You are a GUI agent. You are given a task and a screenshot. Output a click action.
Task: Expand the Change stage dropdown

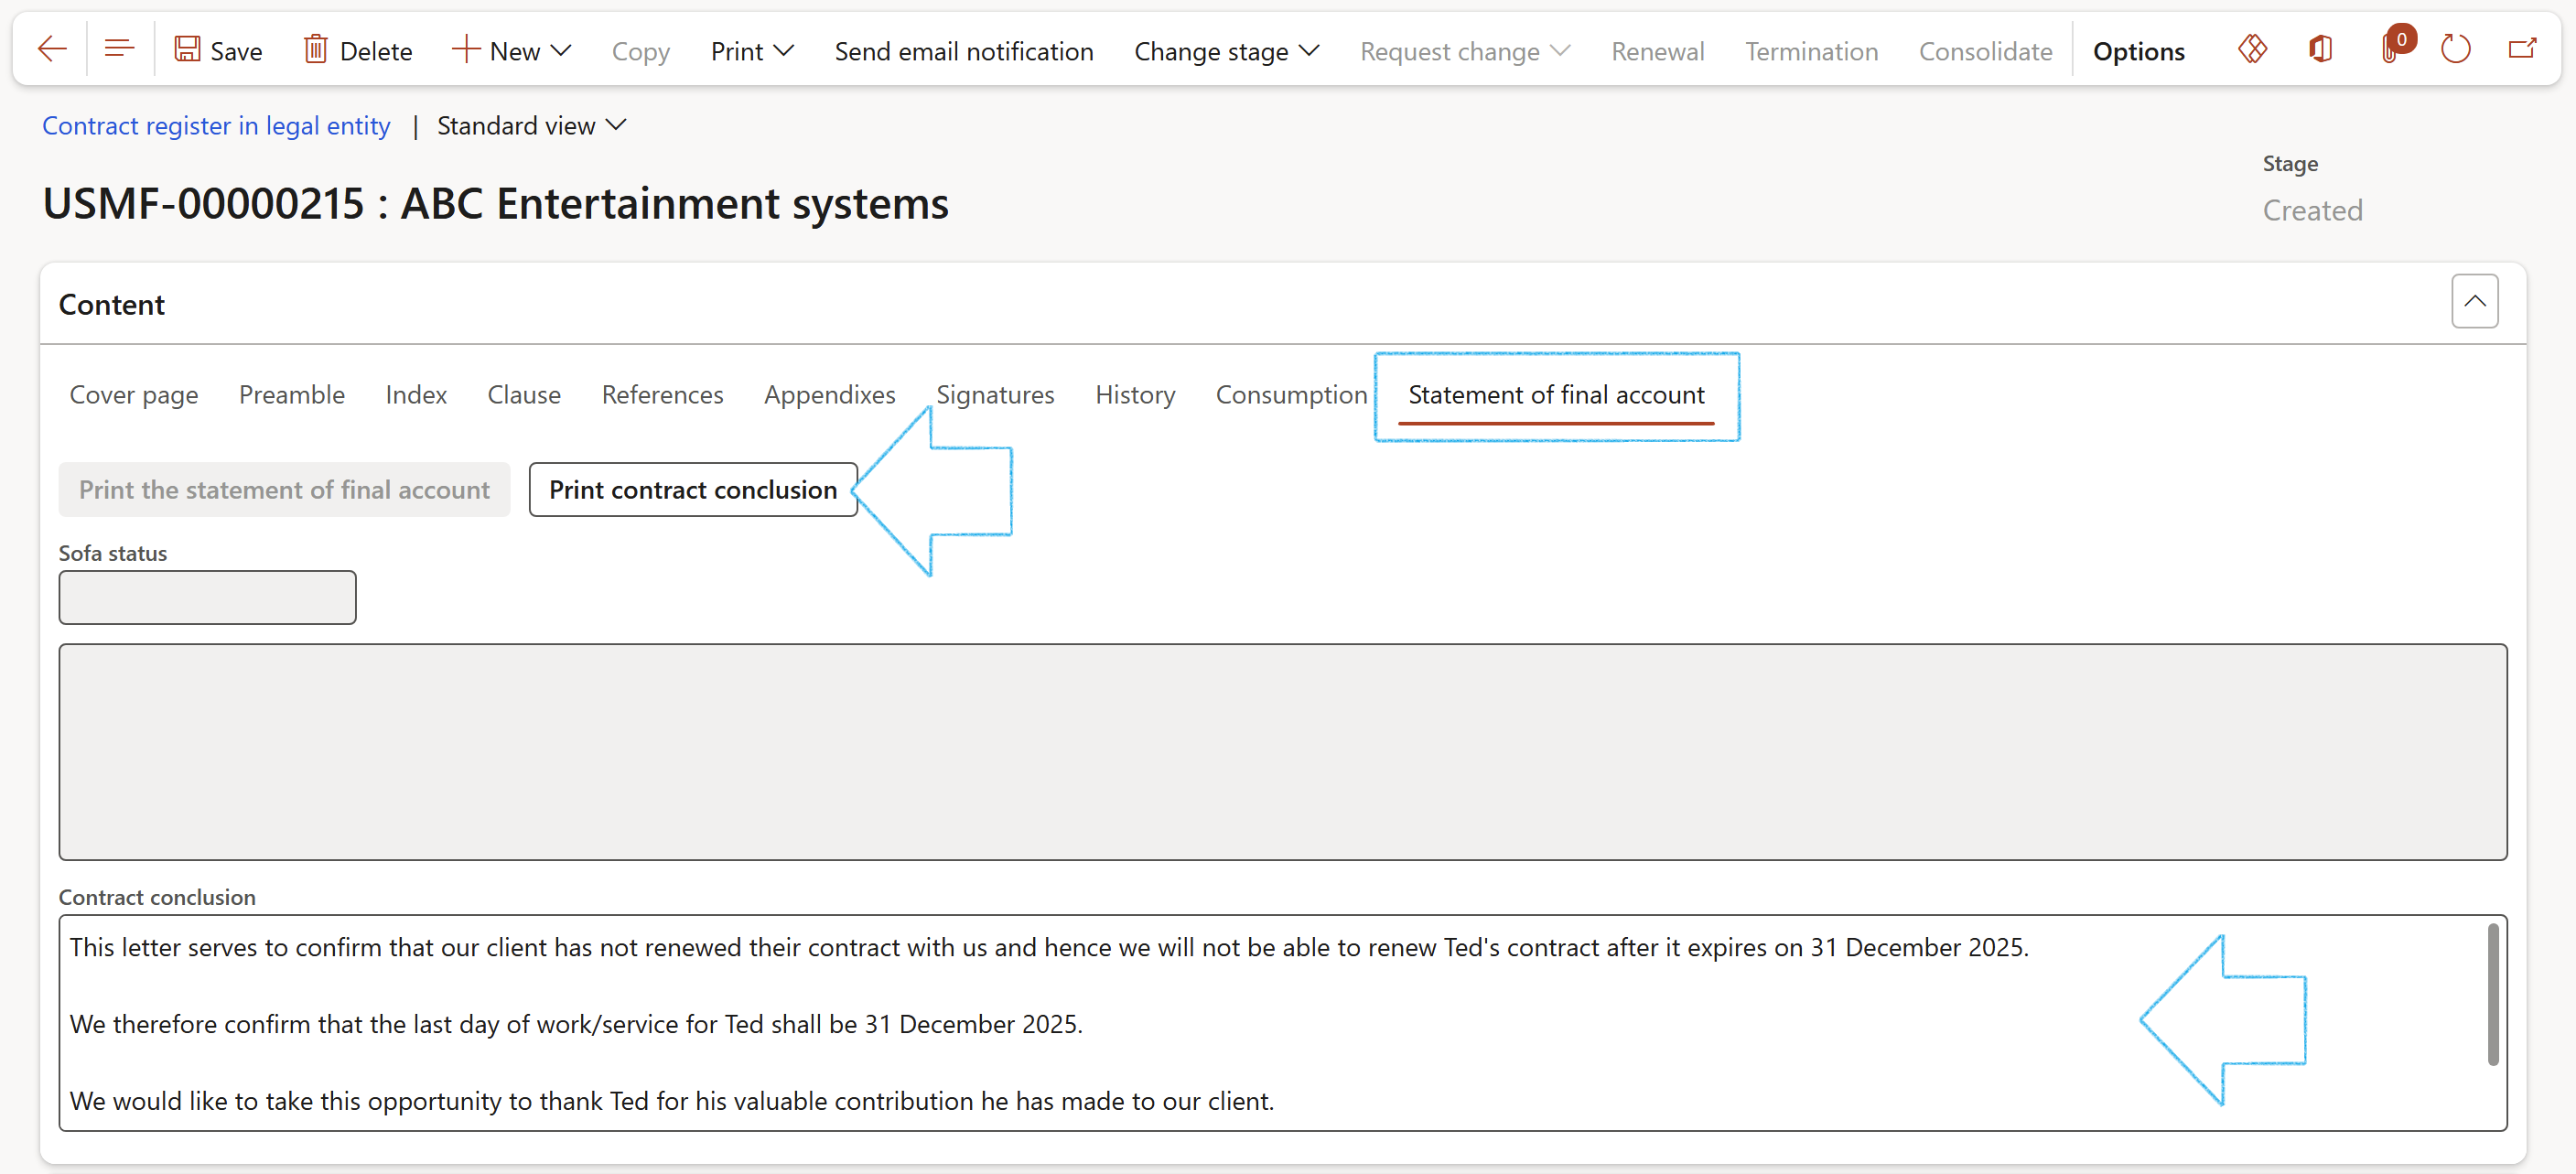pos(1226,51)
